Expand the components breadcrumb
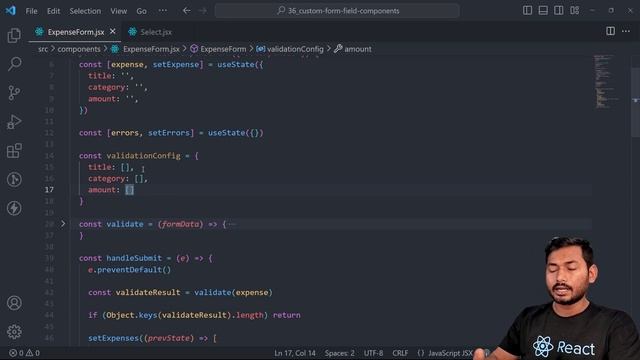 point(79,49)
